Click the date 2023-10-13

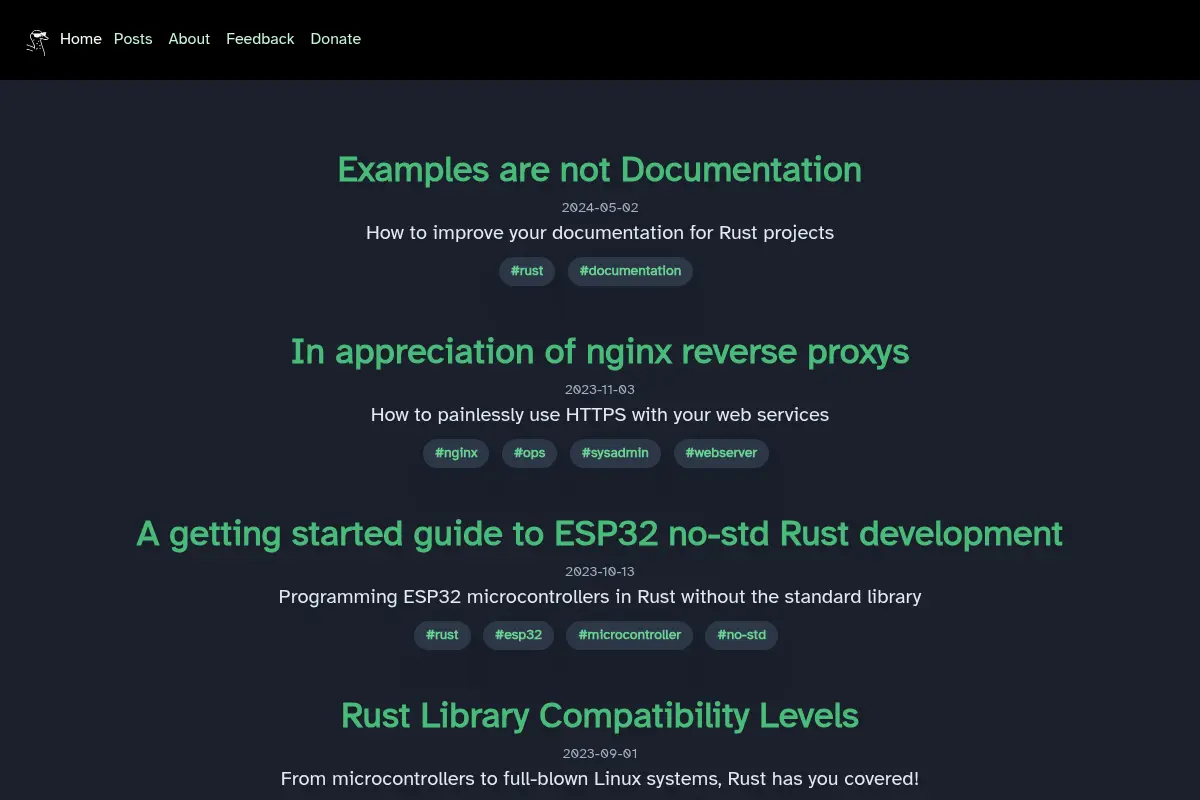[x=600, y=572]
